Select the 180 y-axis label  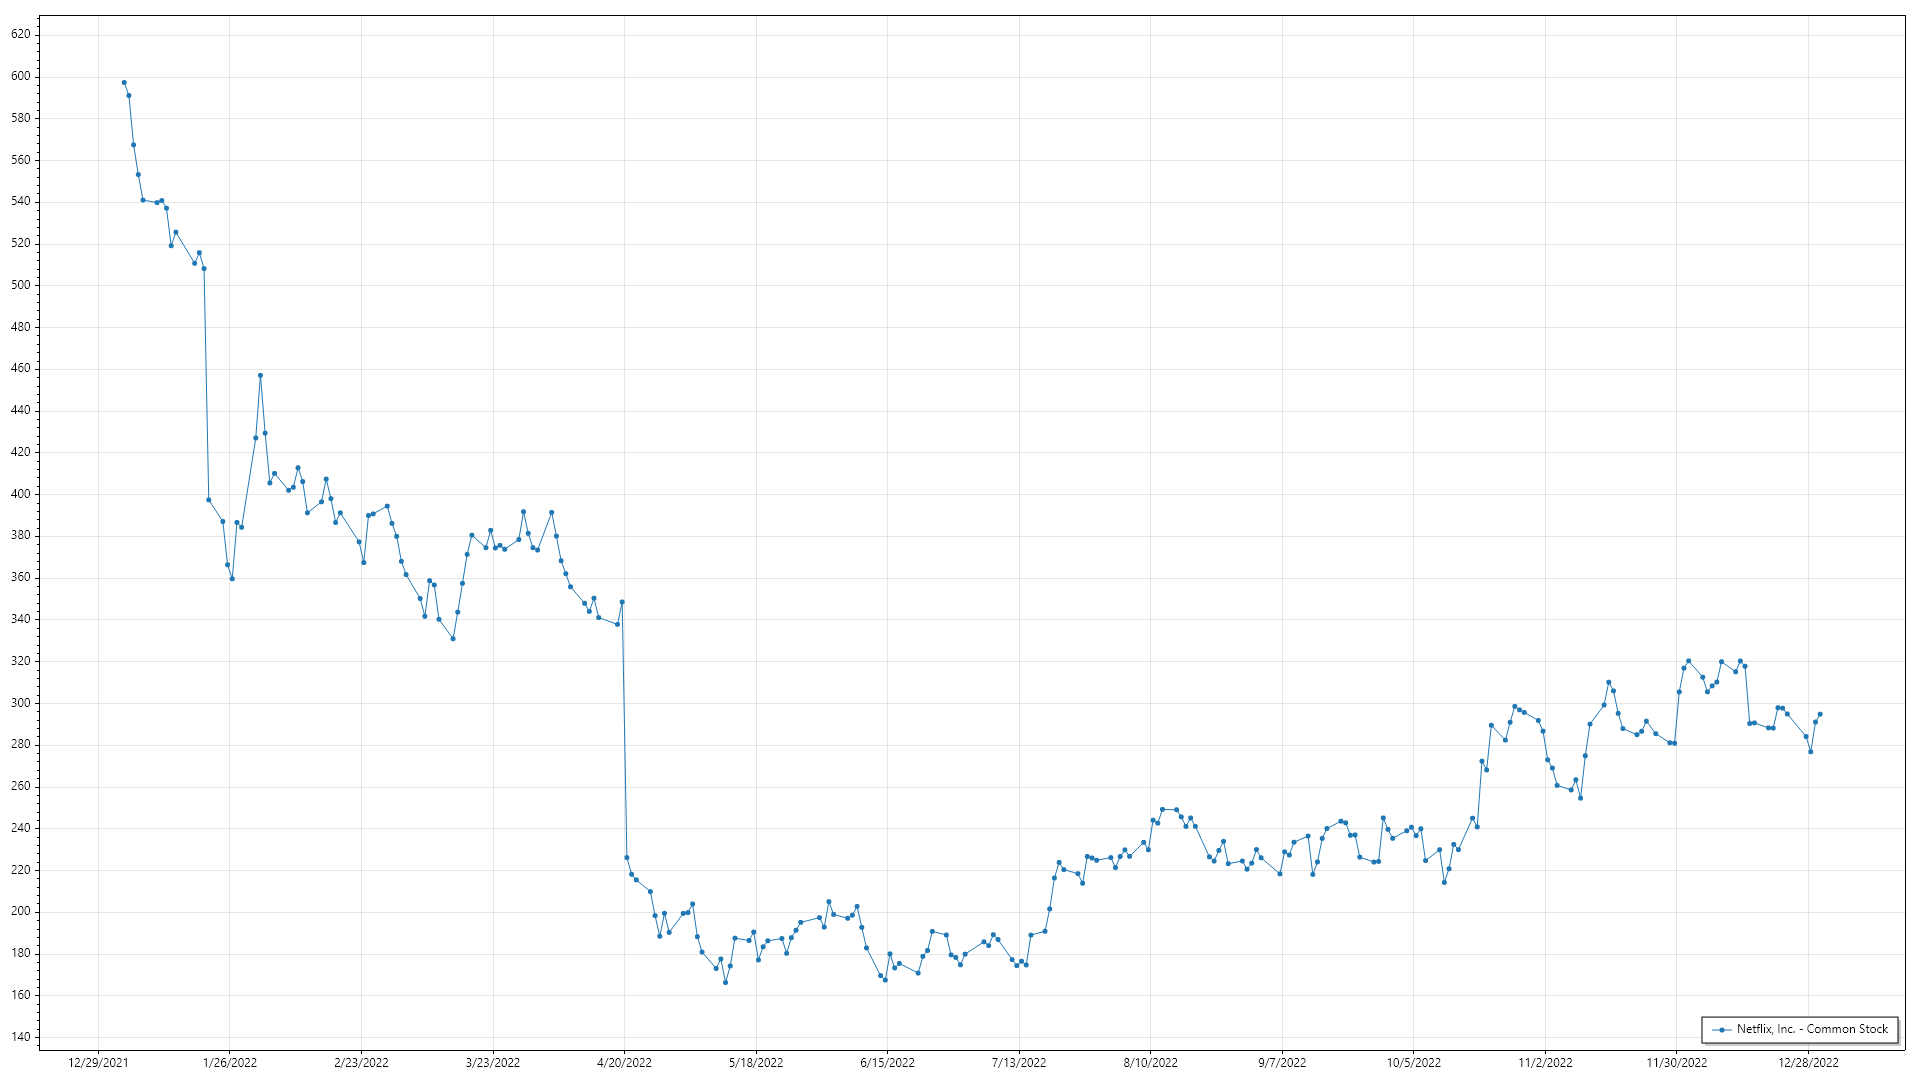21,953
